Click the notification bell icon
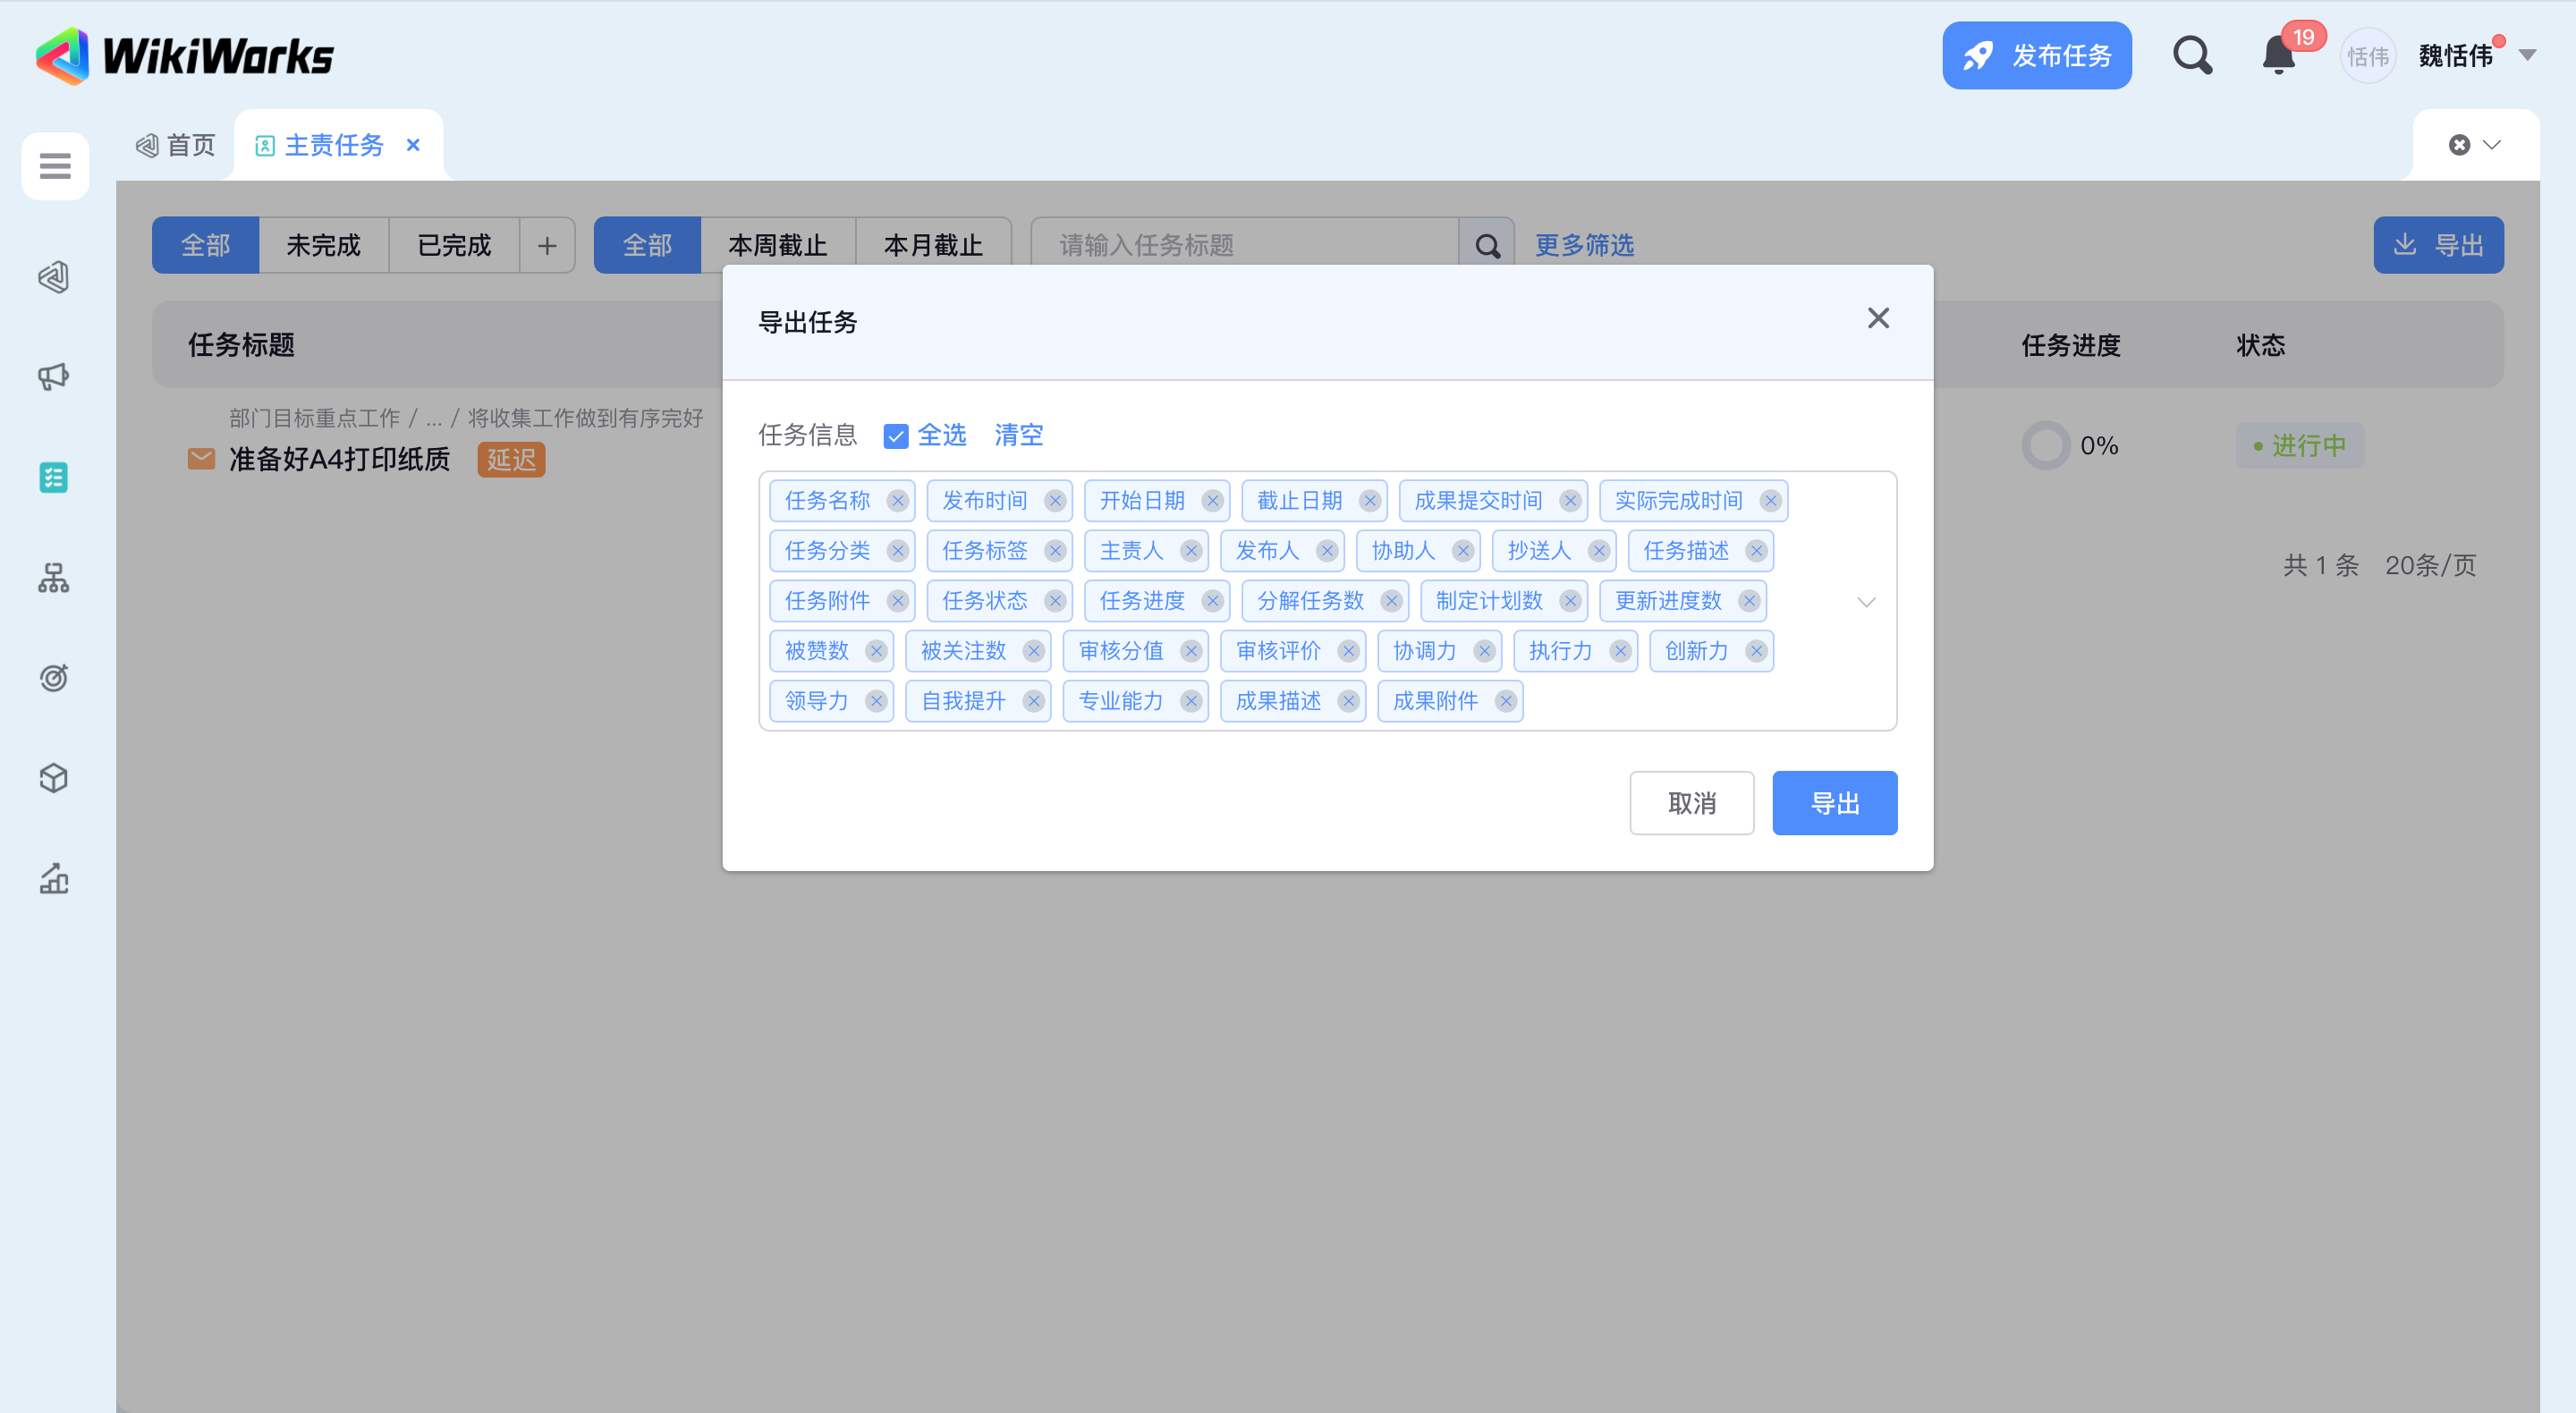The height and width of the screenshot is (1413, 2576). pos(2278,56)
